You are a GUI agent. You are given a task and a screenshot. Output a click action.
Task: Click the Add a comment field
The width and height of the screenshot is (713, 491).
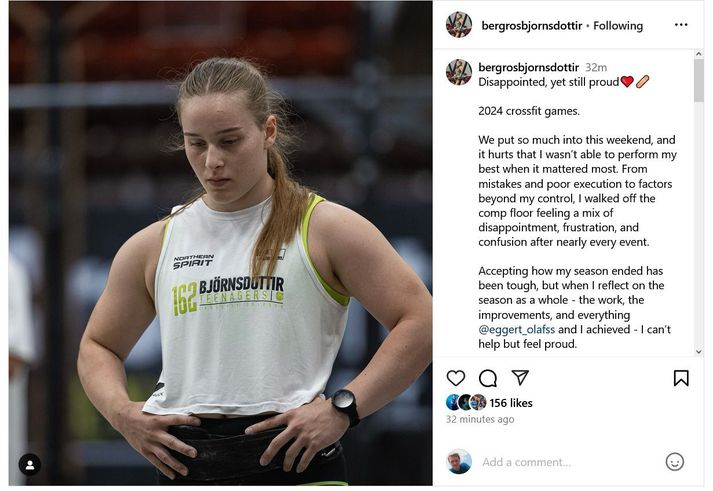coord(526,462)
